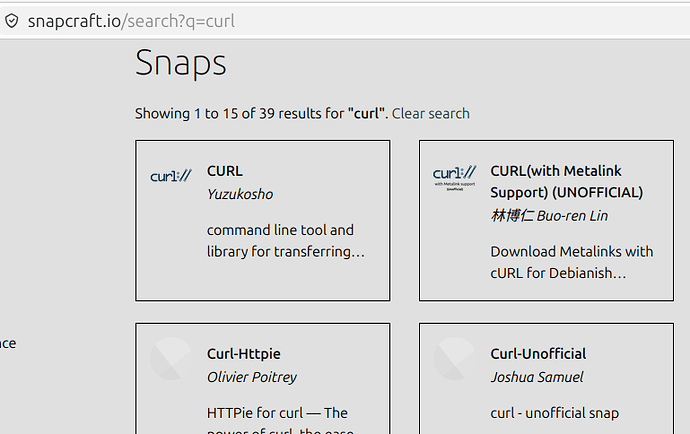Click the Joshua Samuel publisher name
The height and width of the screenshot is (434, 690).
click(x=537, y=377)
